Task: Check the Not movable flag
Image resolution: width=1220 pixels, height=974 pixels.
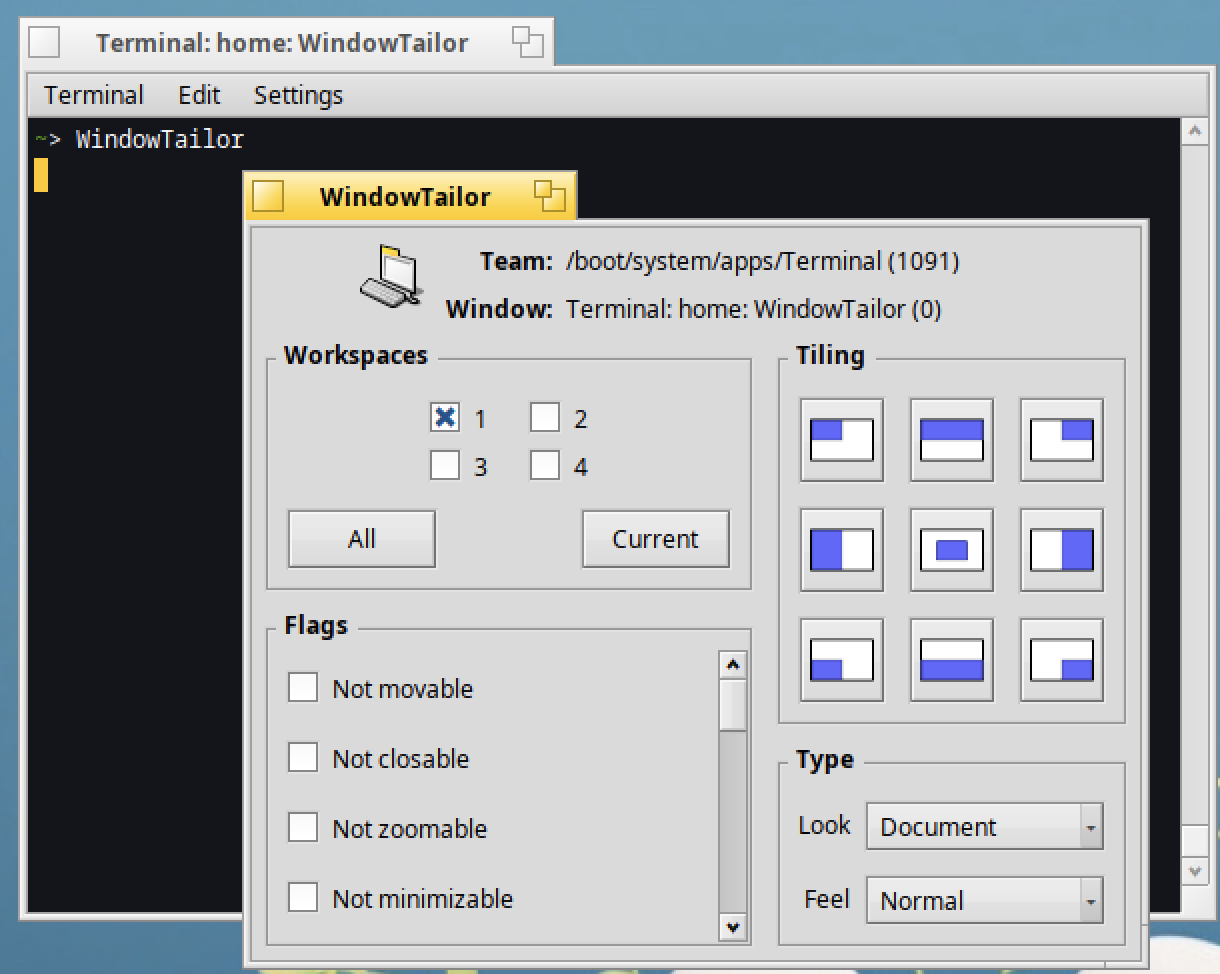Action: pos(303,688)
